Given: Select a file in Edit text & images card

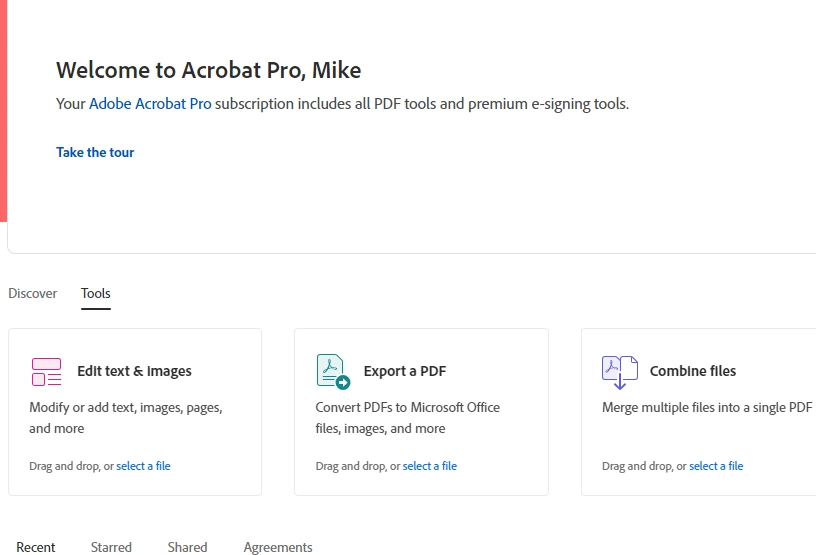Looking at the screenshot, I should 143,466.
